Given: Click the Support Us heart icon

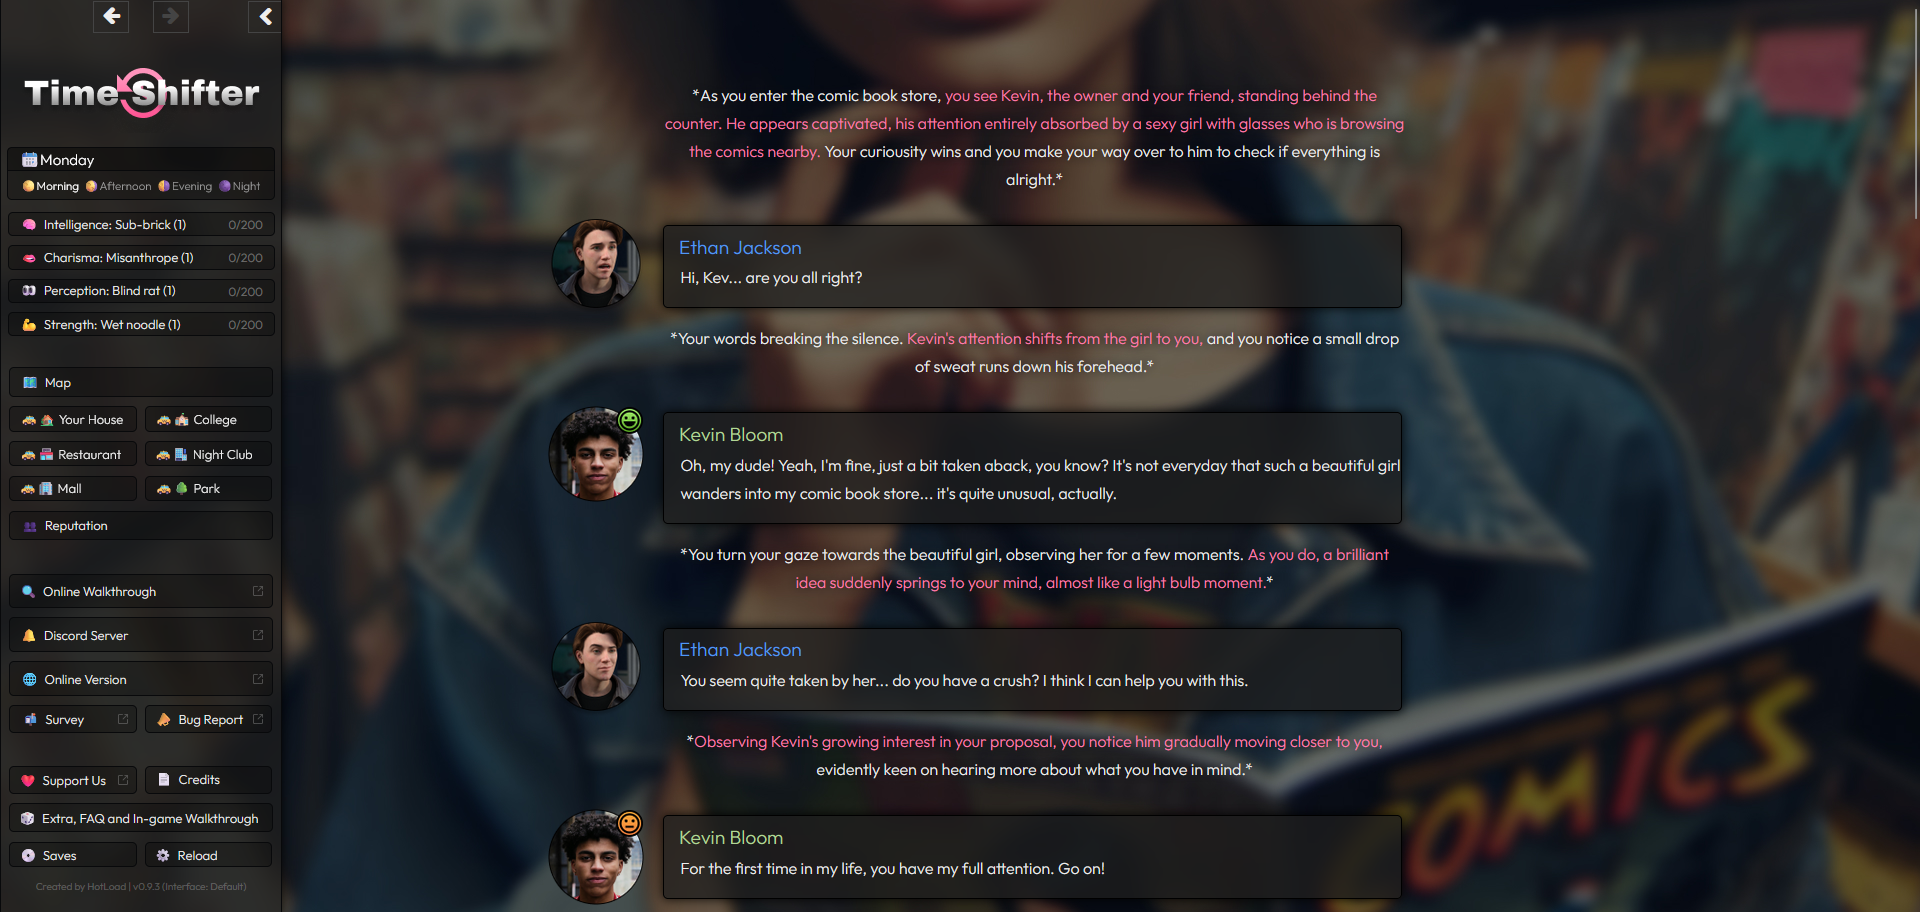Looking at the screenshot, I should 29,781.
